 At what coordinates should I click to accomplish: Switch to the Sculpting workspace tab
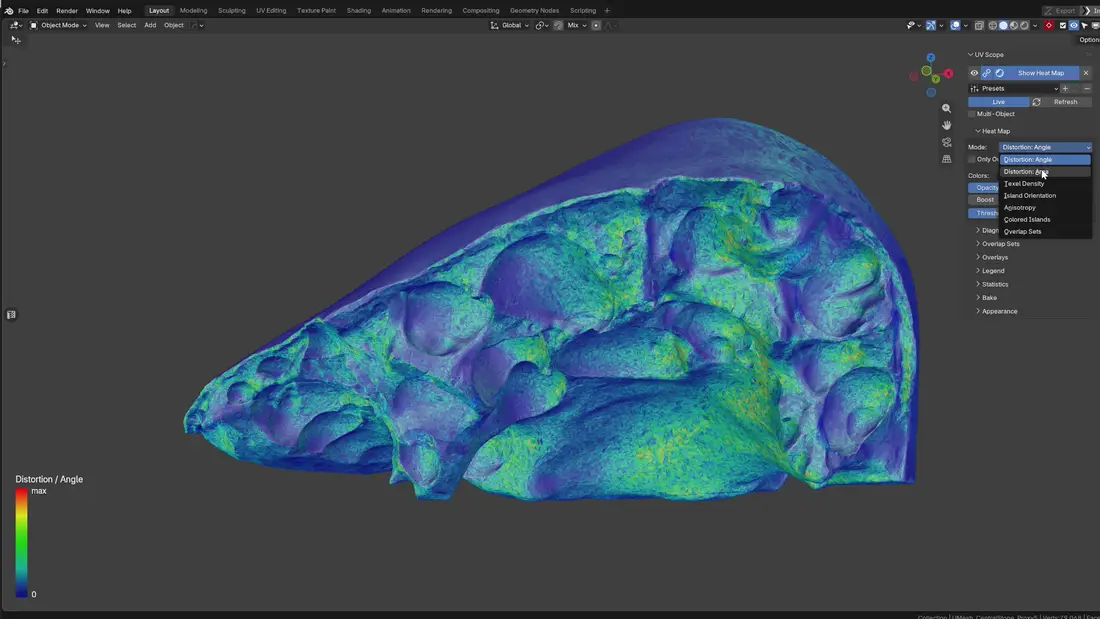pos(232,11)
